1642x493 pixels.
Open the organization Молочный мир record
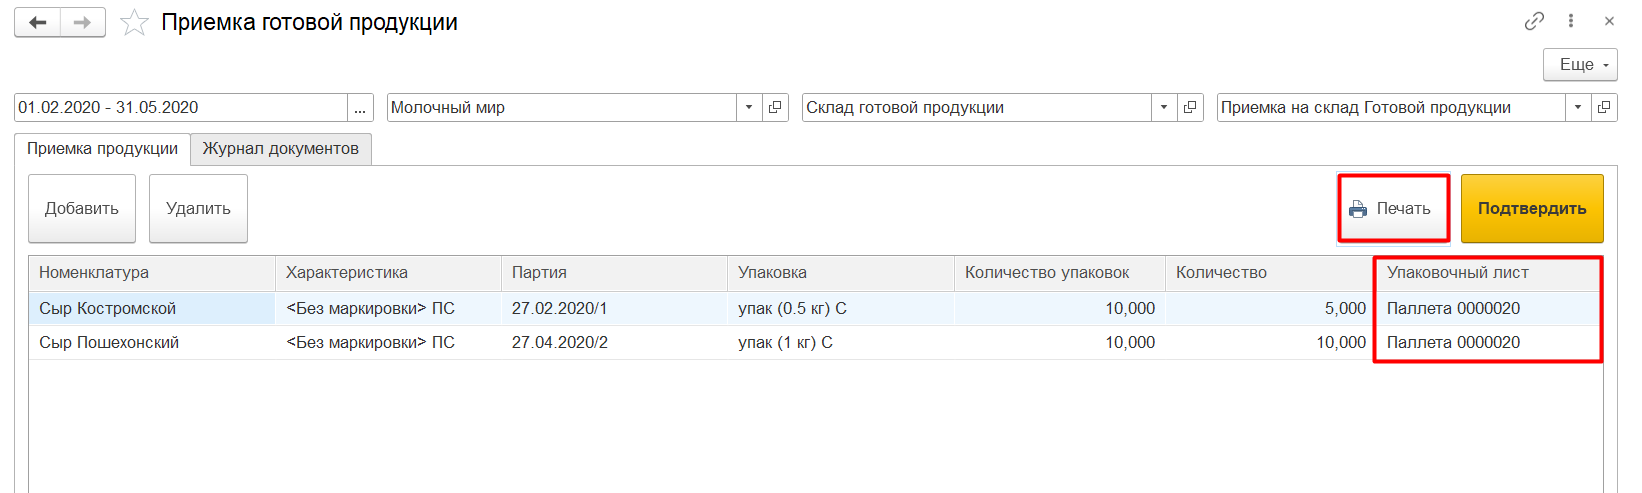coord(775,108)
